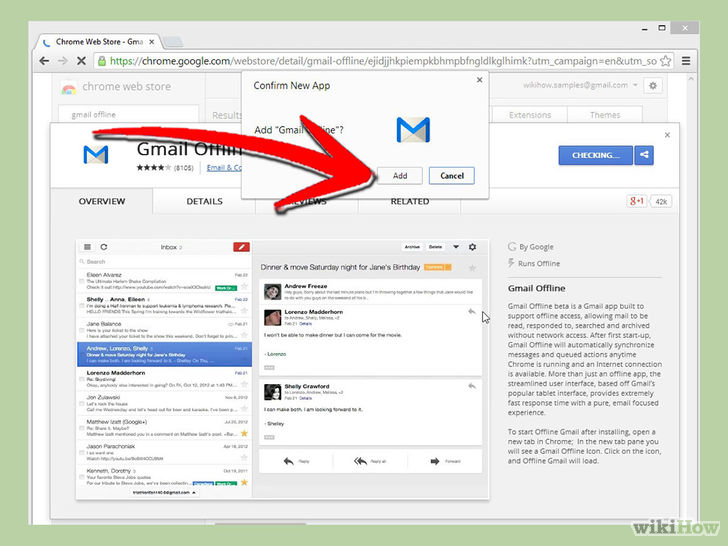Click the gmail offline search field

click(x=129, y=114)
